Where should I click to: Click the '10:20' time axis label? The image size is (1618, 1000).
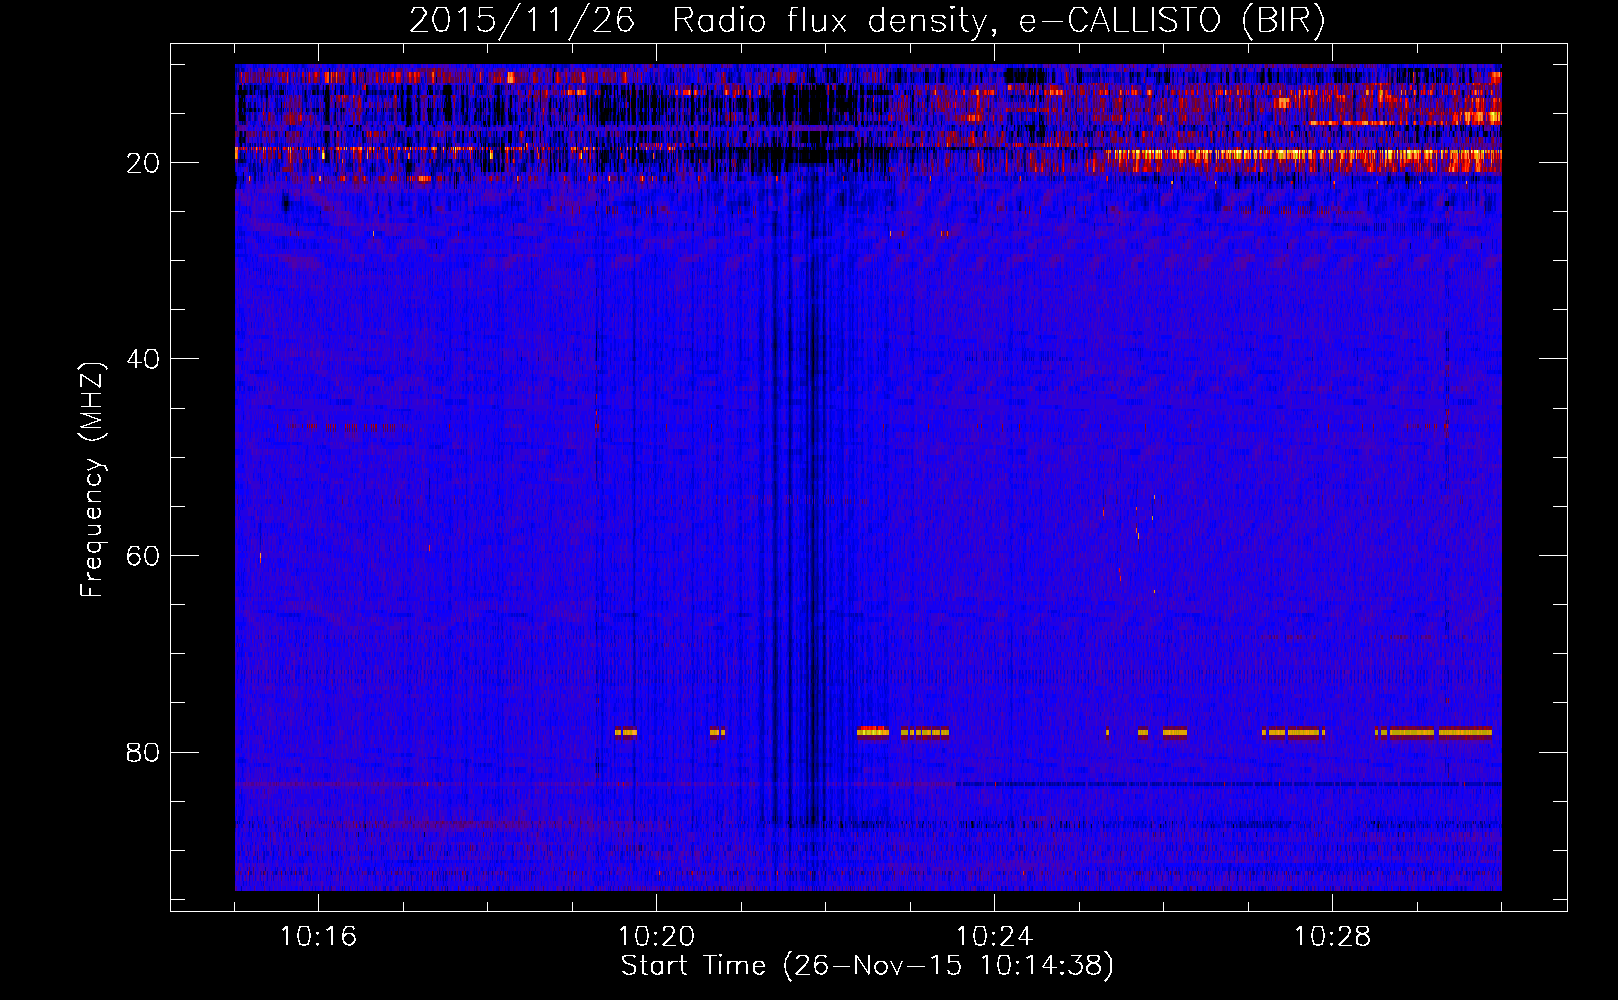[x=656, y=937]
